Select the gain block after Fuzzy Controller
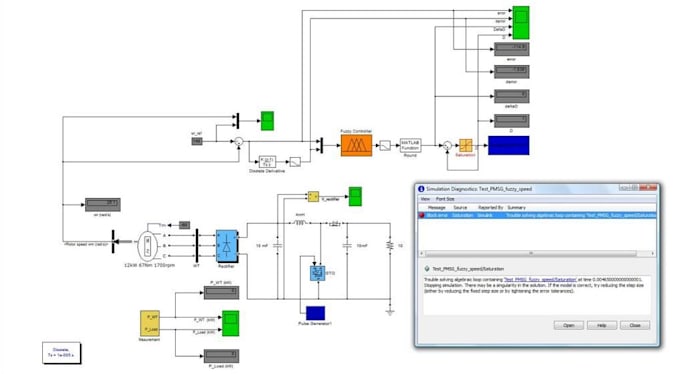 [x=385, y=146]
